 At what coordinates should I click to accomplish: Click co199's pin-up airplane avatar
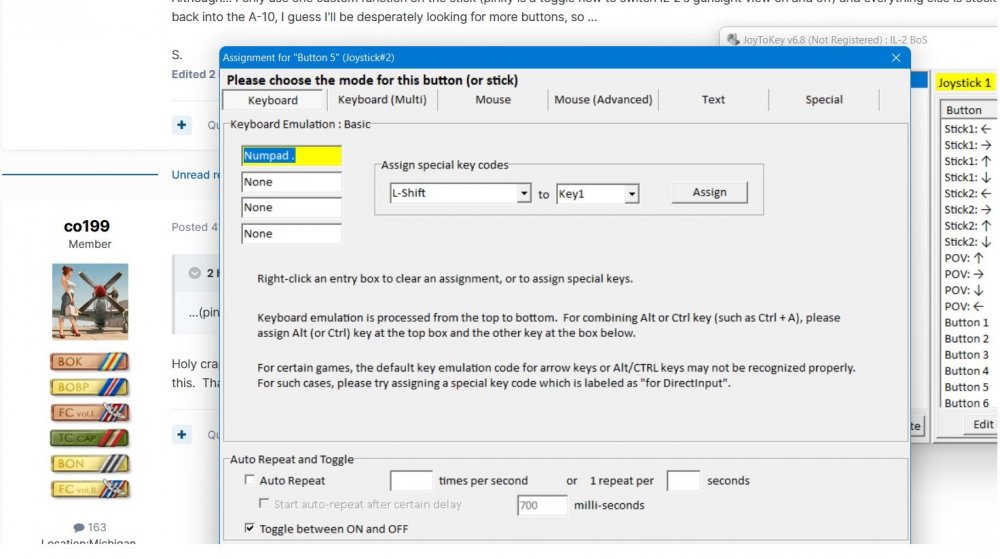click(90, 301)
